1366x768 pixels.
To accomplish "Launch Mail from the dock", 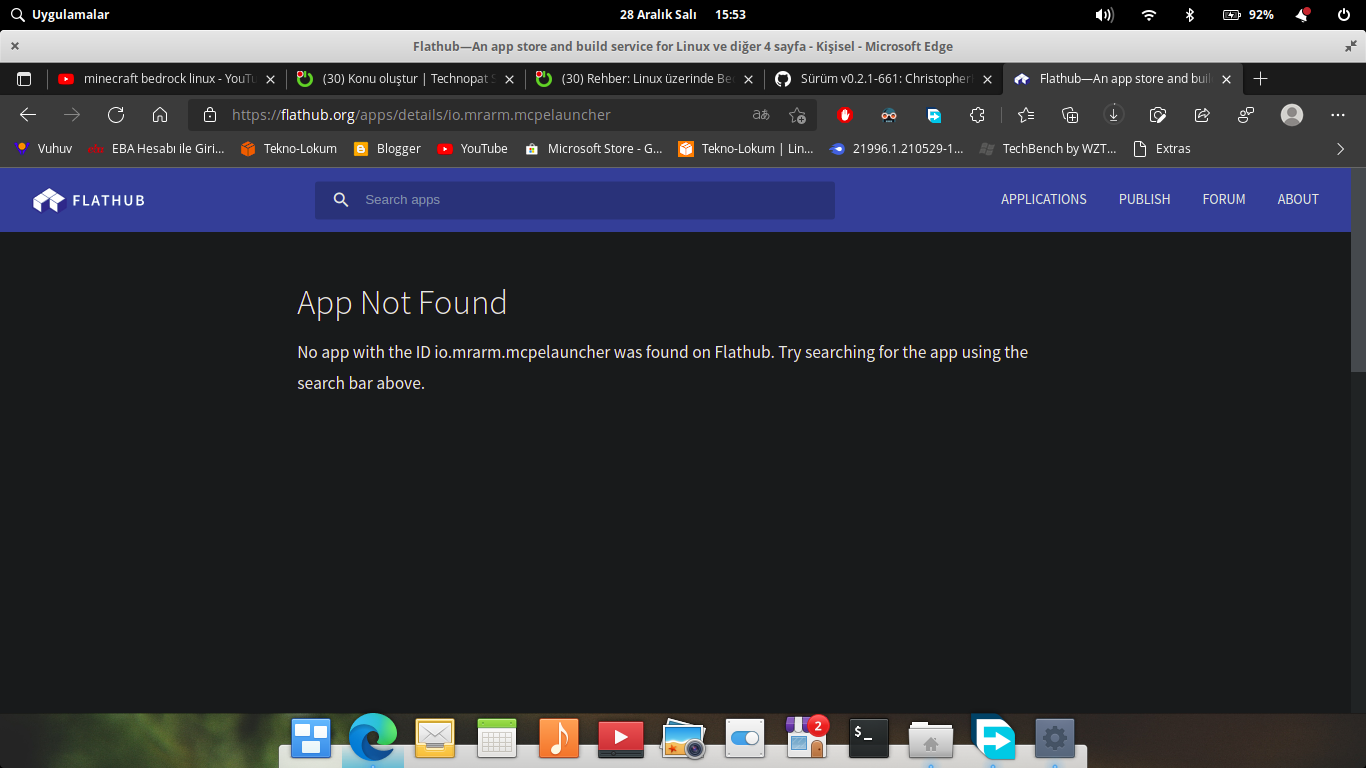I will pos(435,739).
